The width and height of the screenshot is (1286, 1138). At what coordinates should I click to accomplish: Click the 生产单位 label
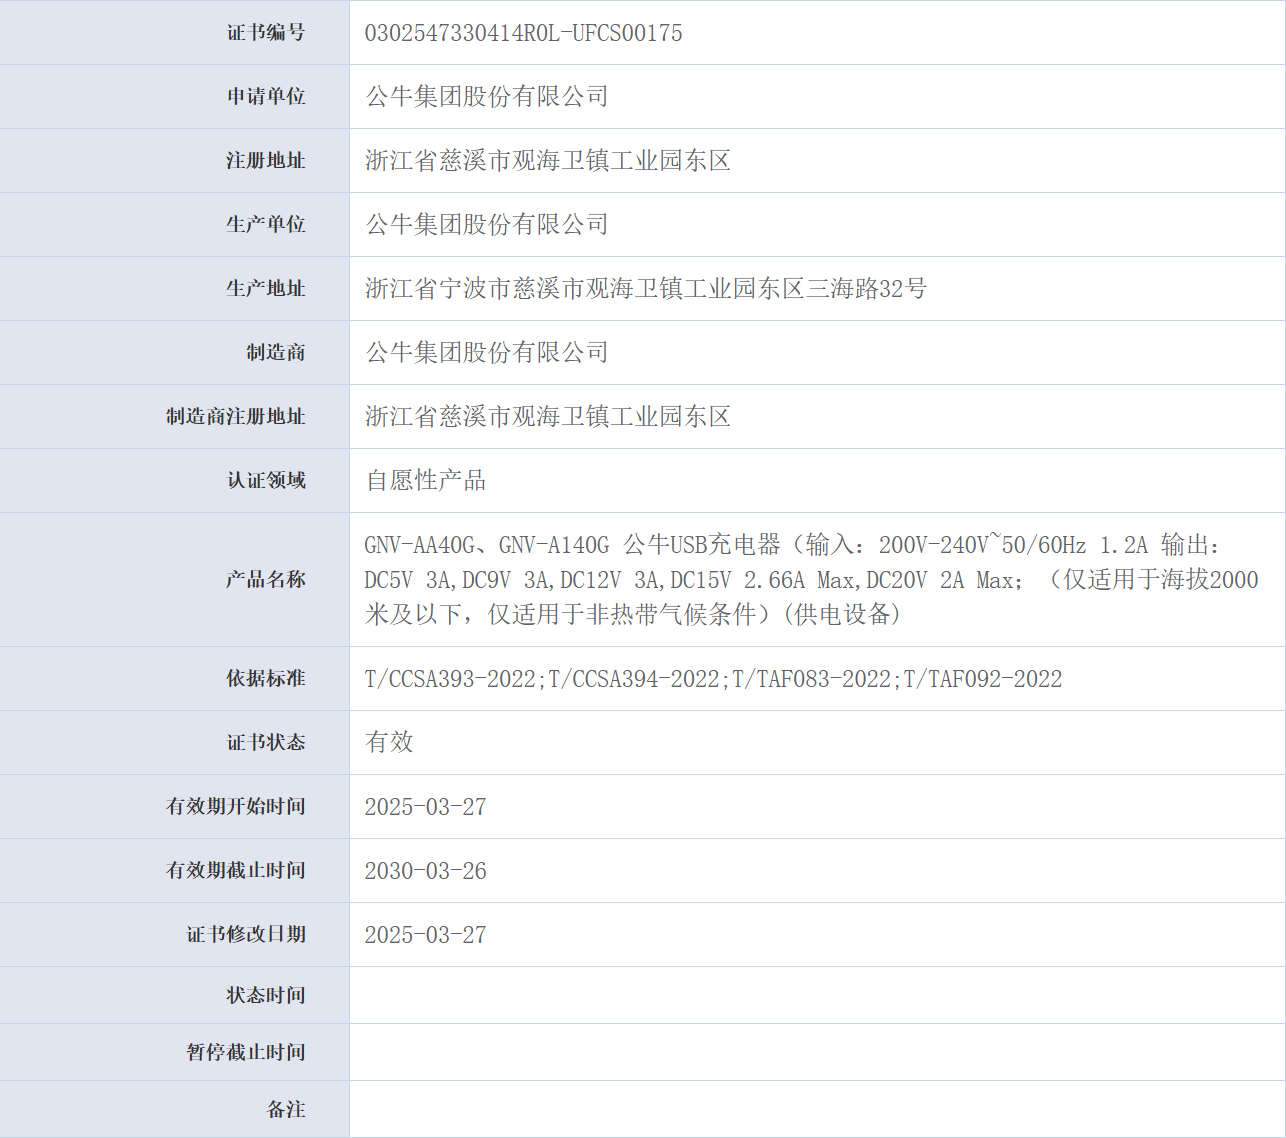(266, 224)
